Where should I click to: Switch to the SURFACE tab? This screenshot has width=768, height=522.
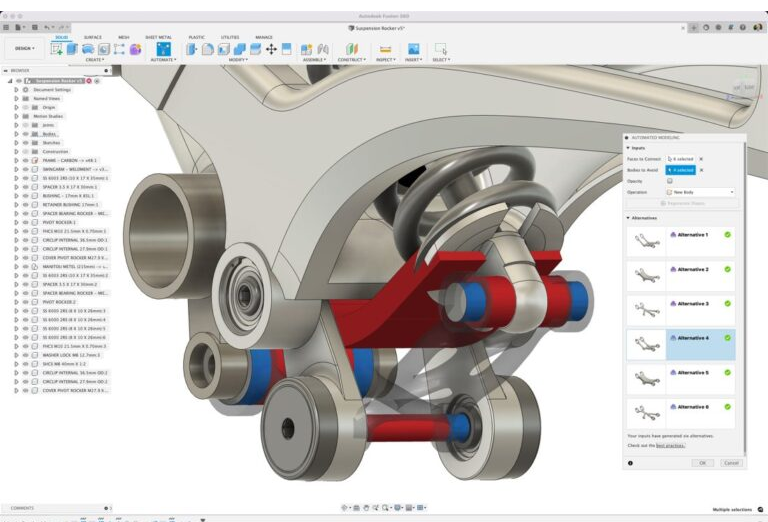click(92, 37)
